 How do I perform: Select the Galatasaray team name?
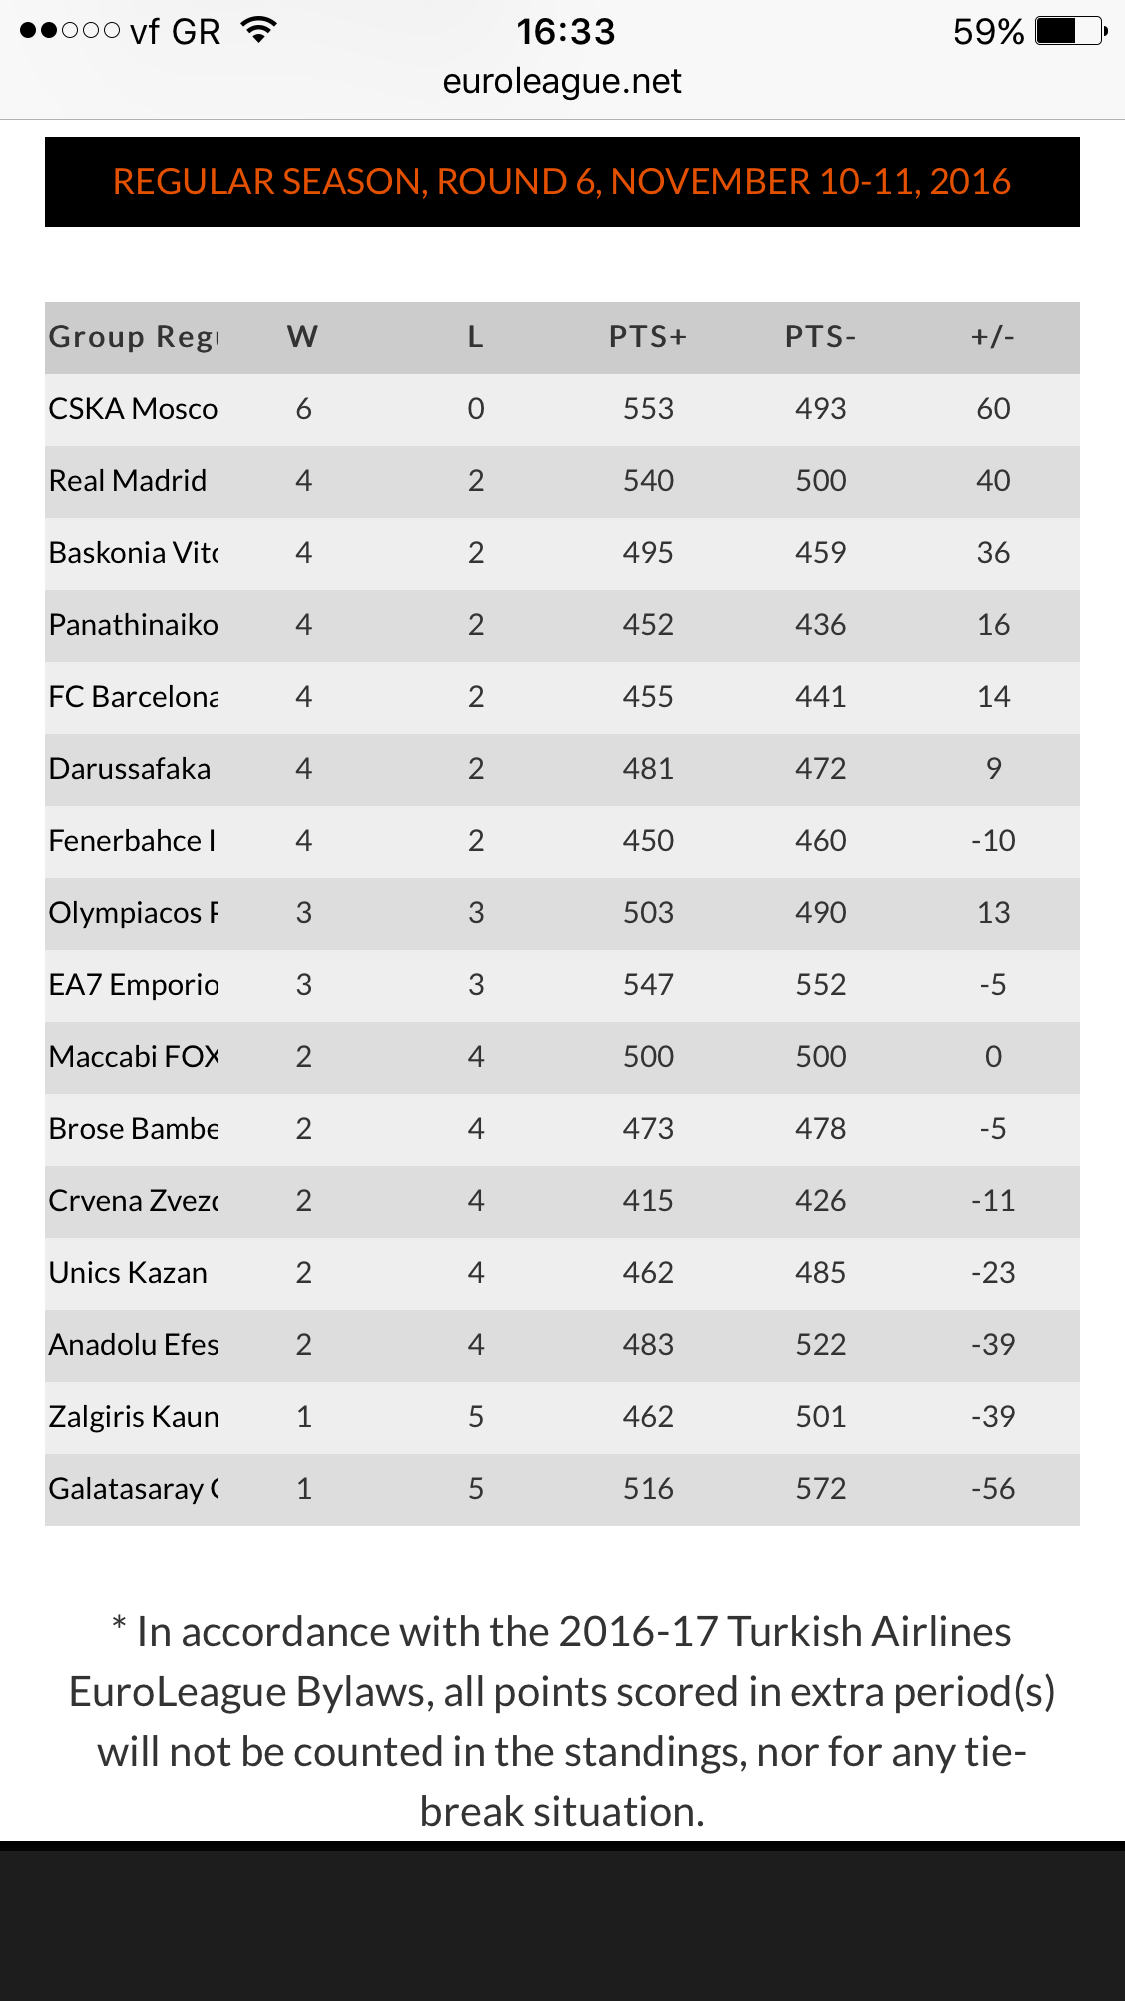[133, 1489]
